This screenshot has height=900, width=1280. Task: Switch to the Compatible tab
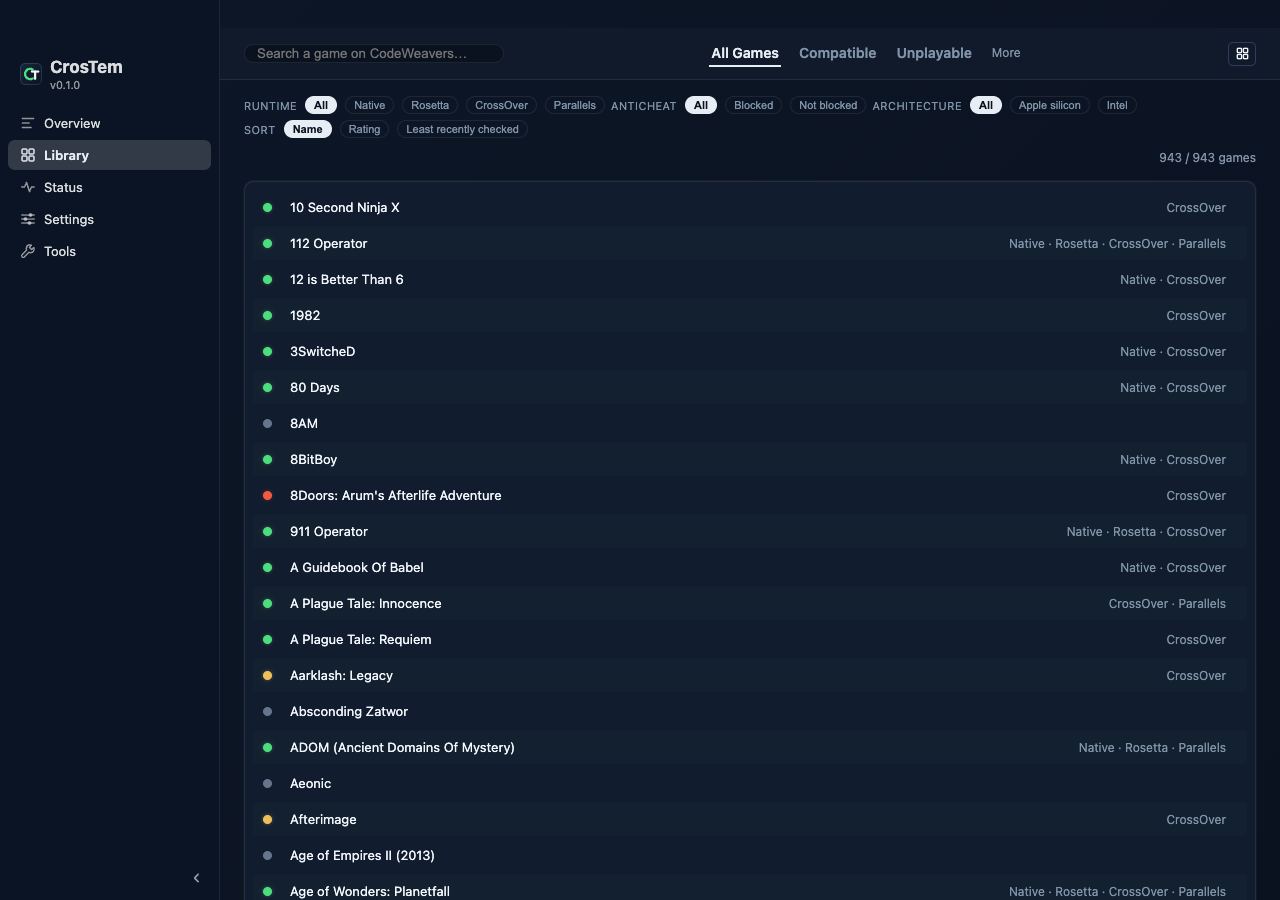tap(837, 53)
